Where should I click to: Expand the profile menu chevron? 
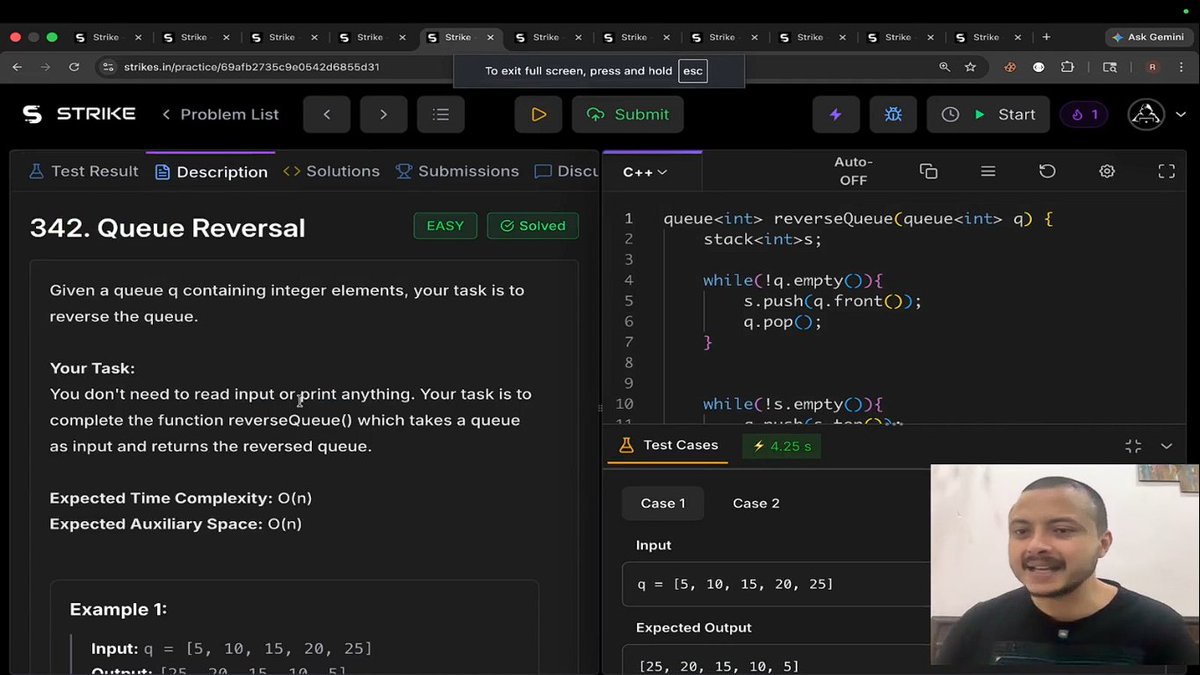pos(1180,115)
